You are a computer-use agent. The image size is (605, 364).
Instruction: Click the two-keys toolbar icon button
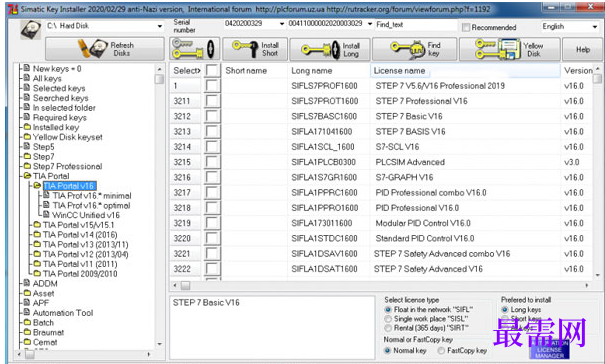[x=194, y=49]
